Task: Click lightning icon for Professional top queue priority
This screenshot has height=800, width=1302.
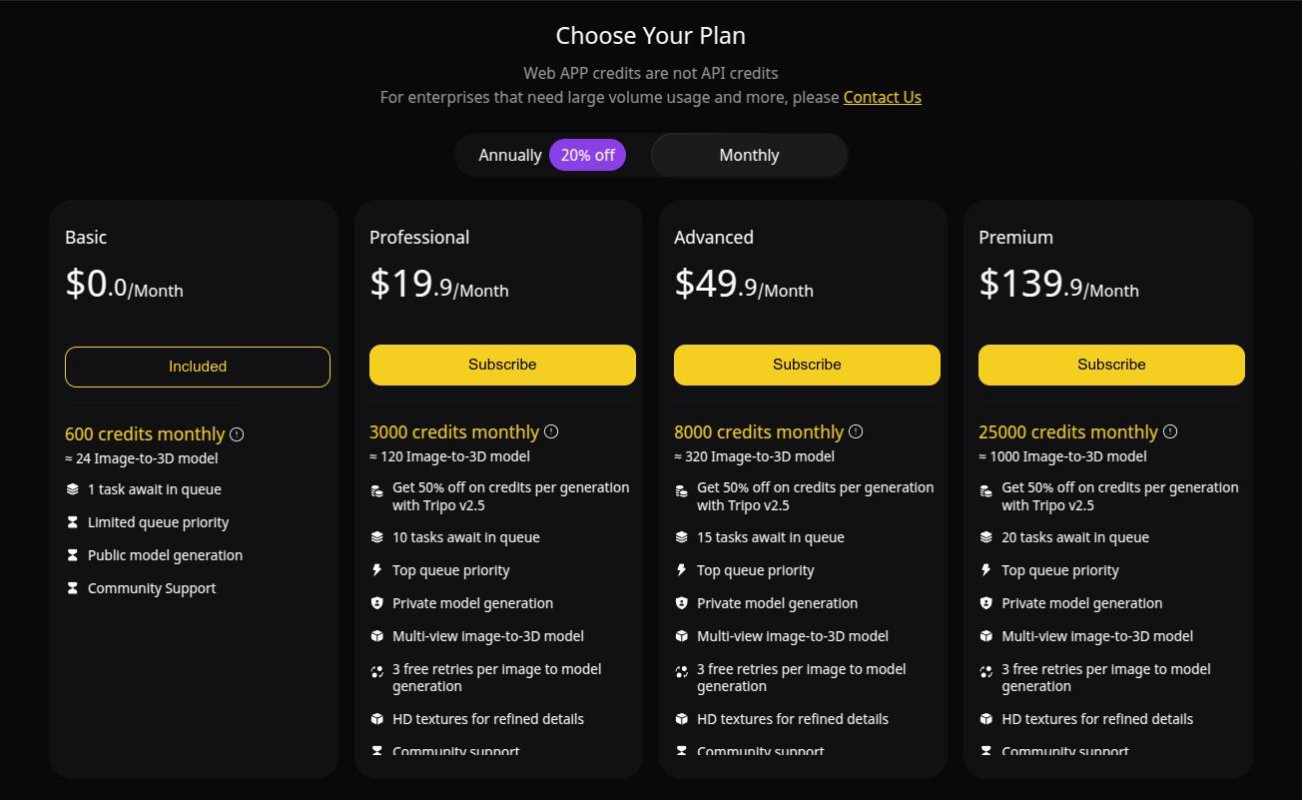Action: point(377,570)
